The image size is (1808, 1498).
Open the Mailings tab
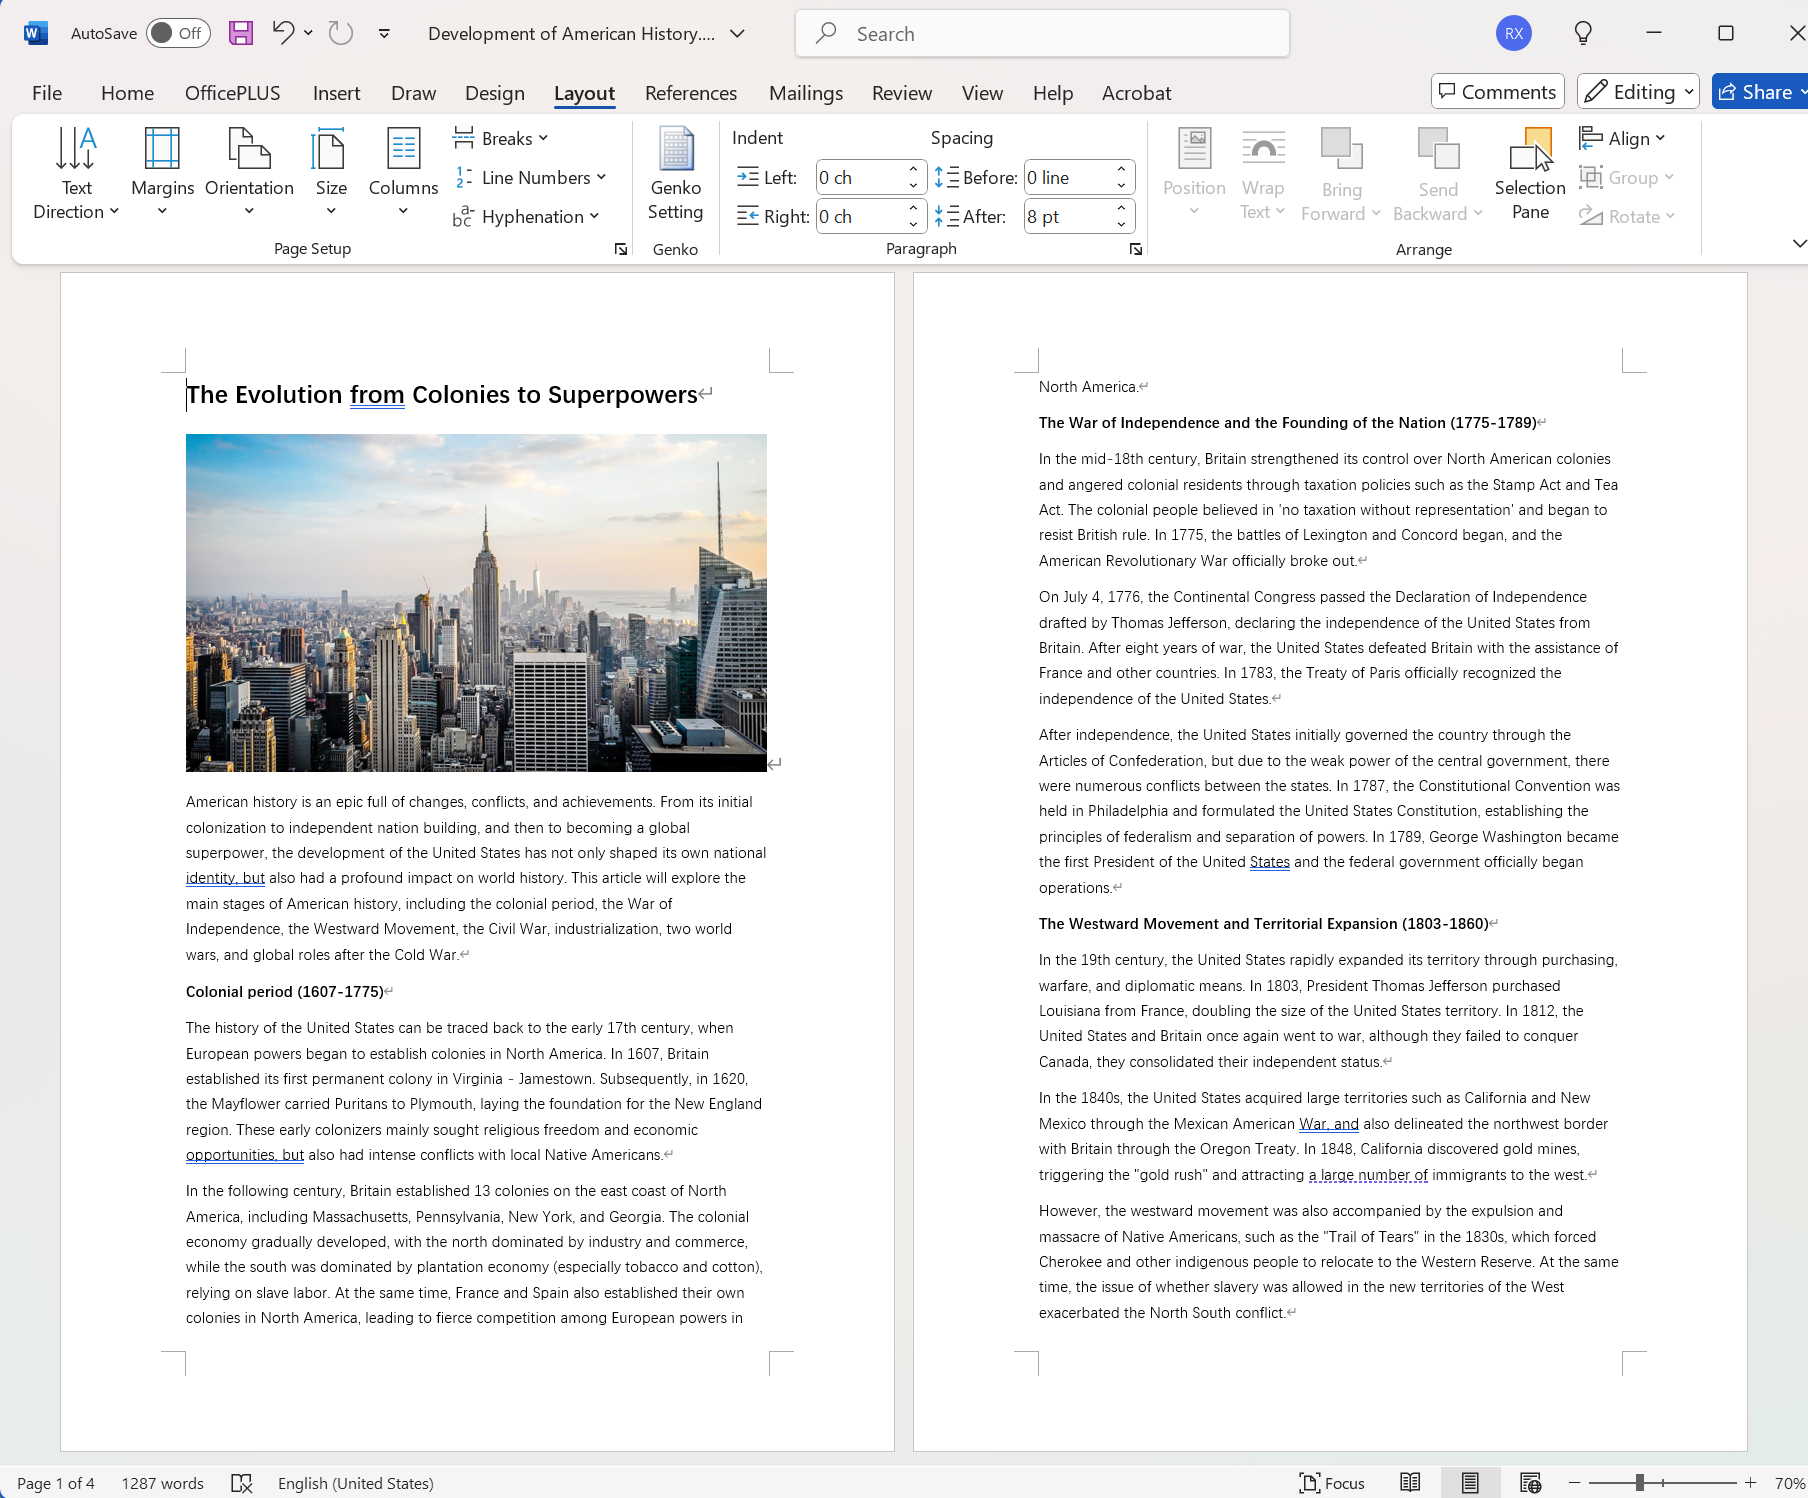click(806, 92)
